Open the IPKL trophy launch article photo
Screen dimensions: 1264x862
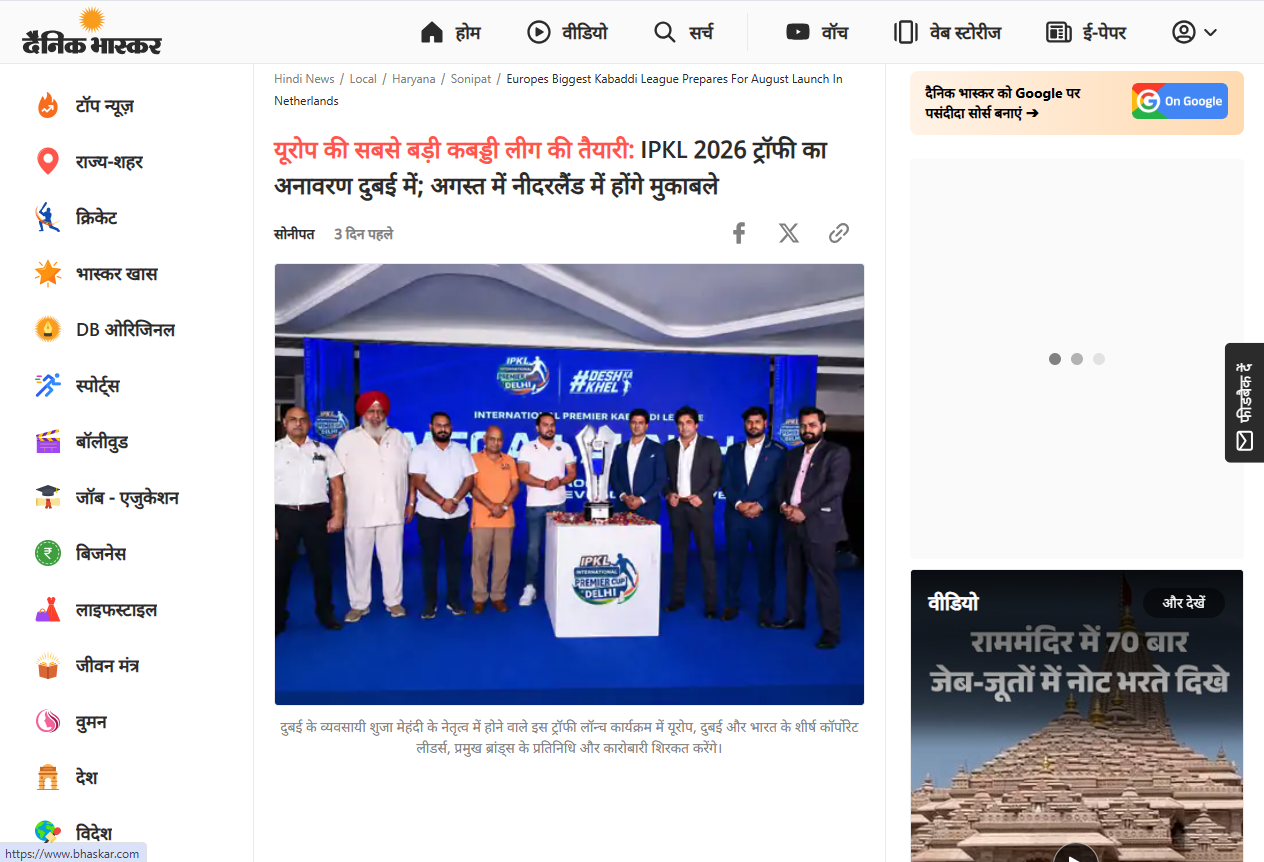[569, 484]
